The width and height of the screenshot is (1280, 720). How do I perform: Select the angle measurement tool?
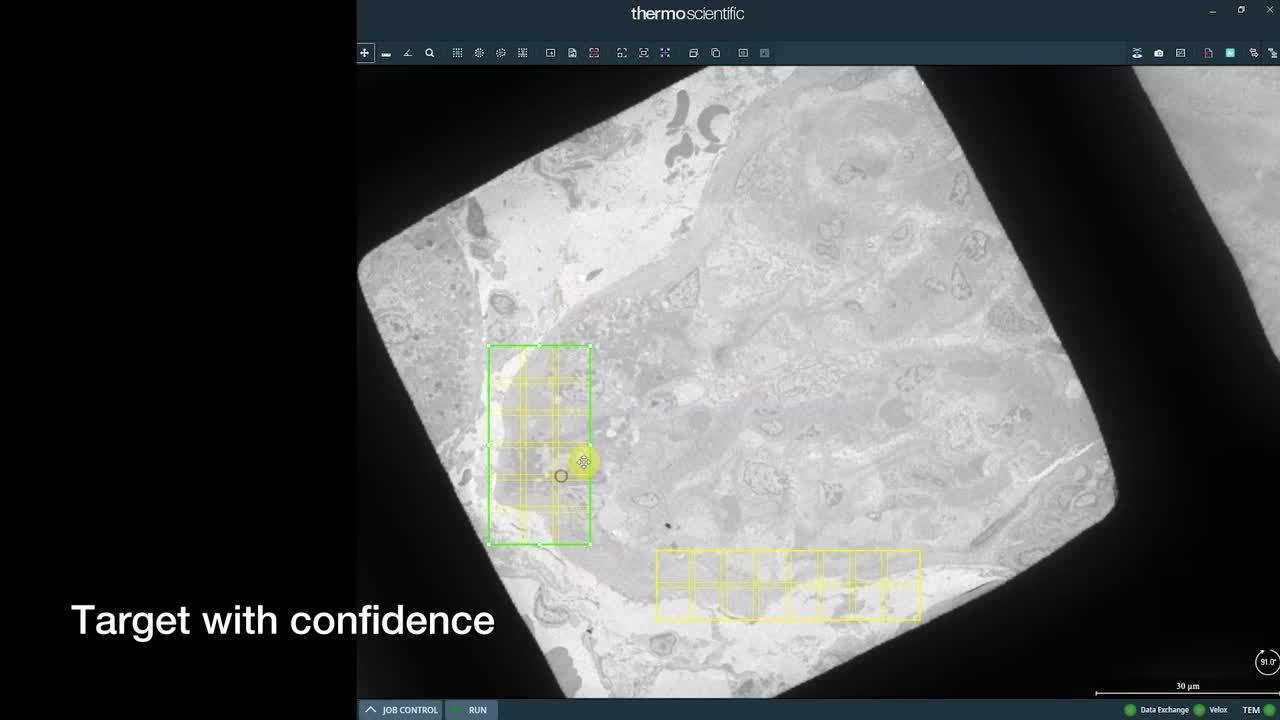(x=408, y=53)
